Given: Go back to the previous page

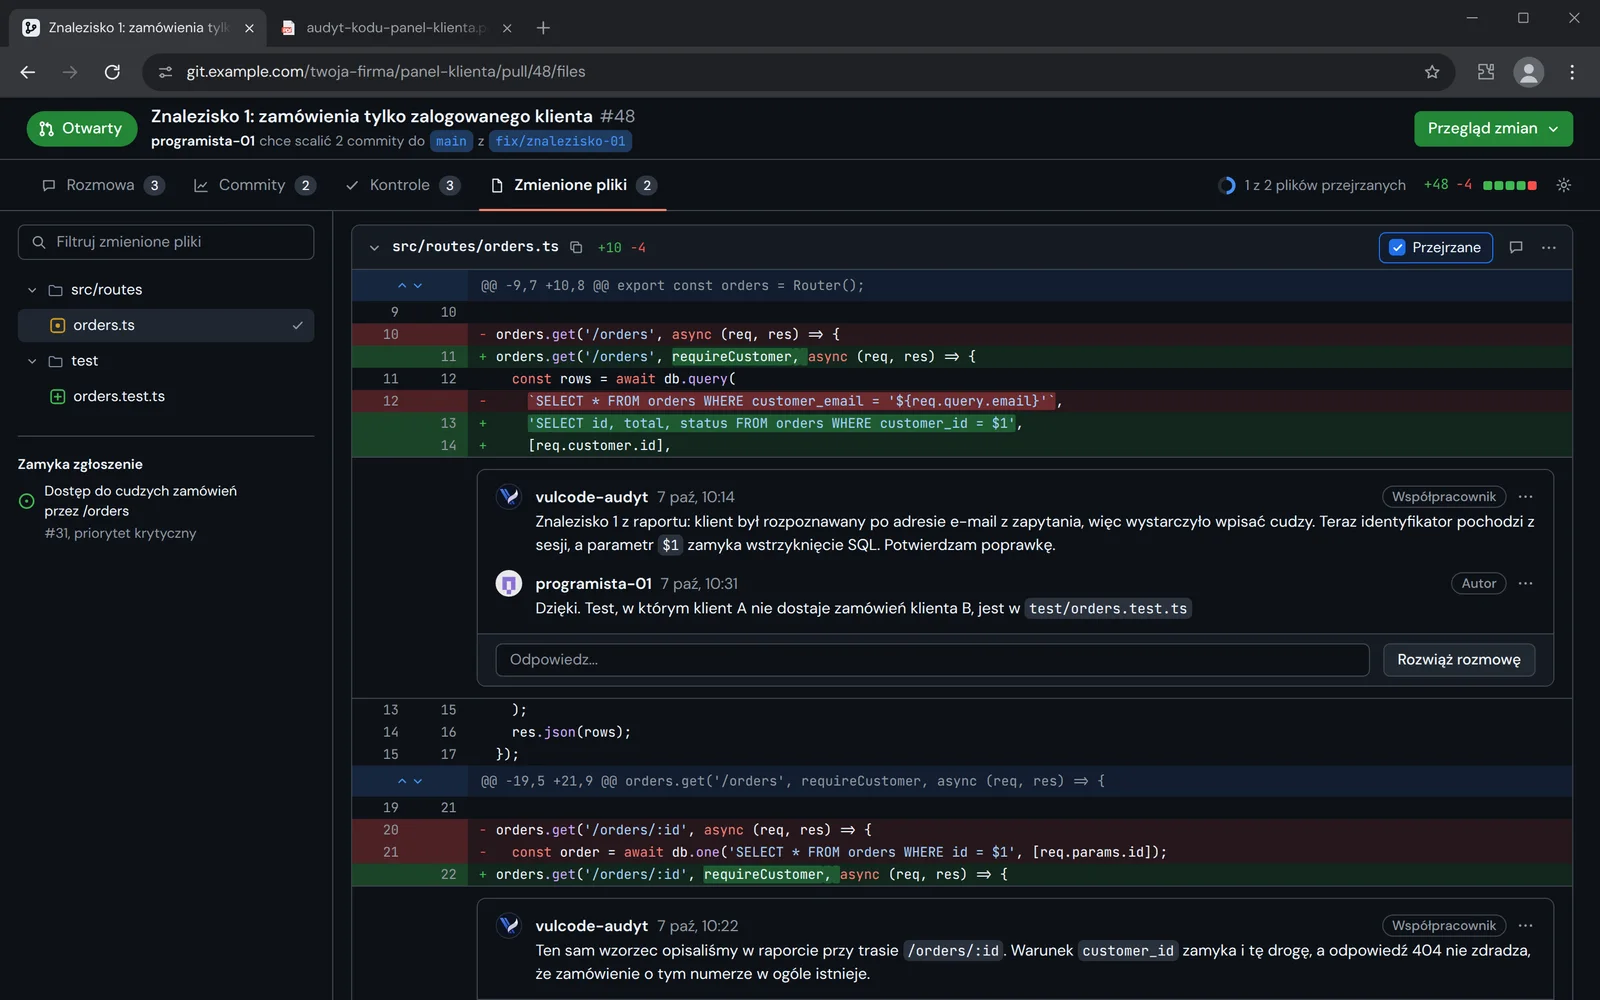Looking at the screenshot, I should click(x=28, y=72).
